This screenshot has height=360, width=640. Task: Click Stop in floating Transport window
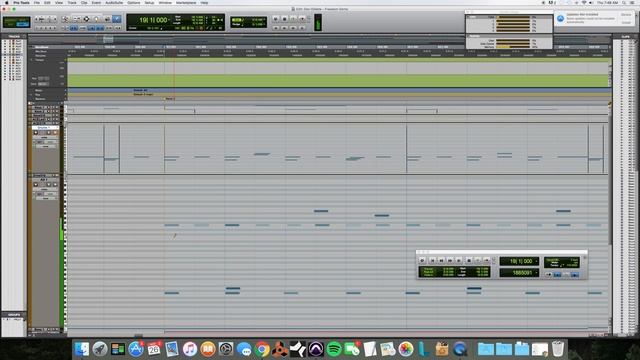tap(469, 260)
